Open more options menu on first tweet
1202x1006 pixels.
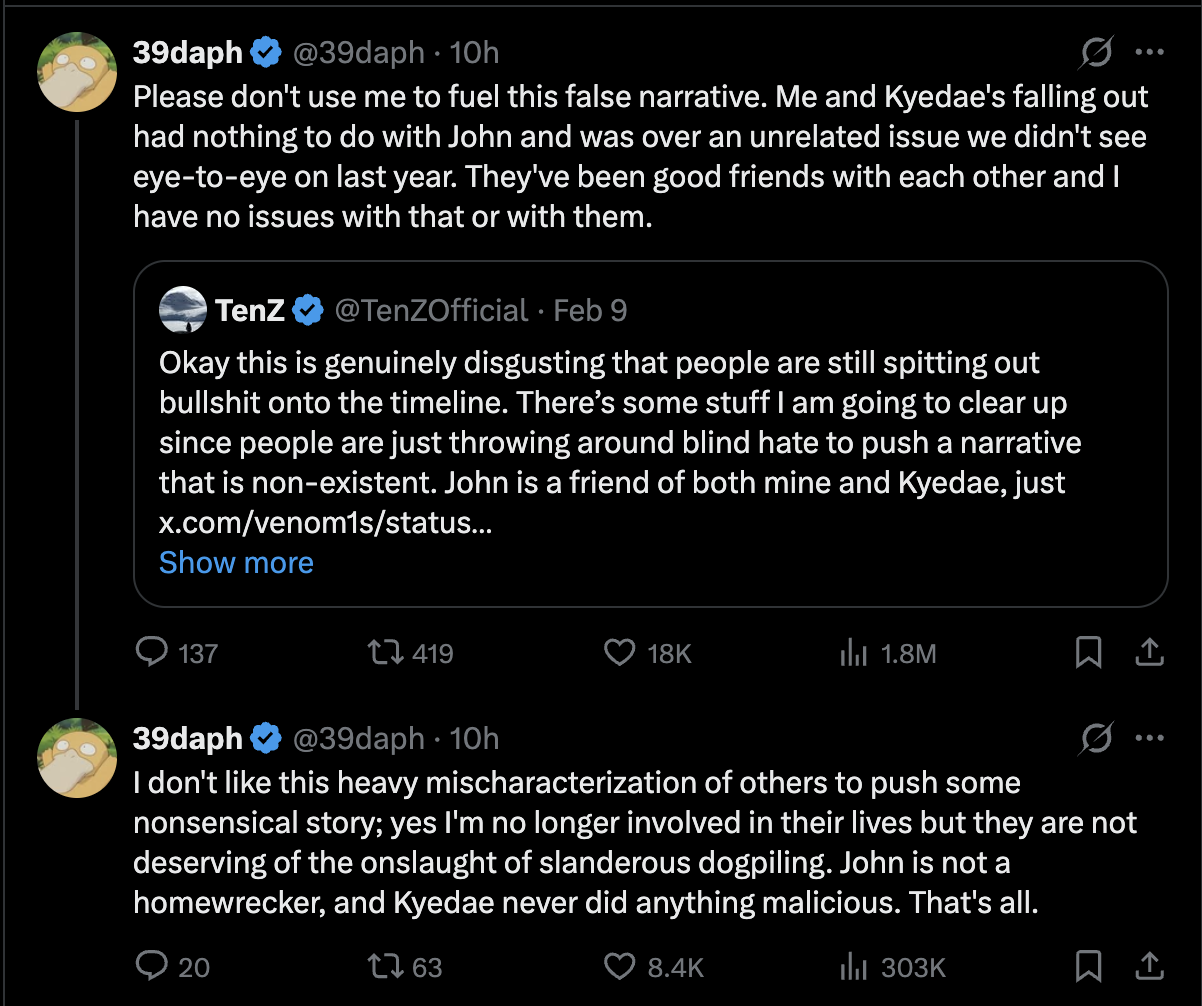(x=1149, y=53)
